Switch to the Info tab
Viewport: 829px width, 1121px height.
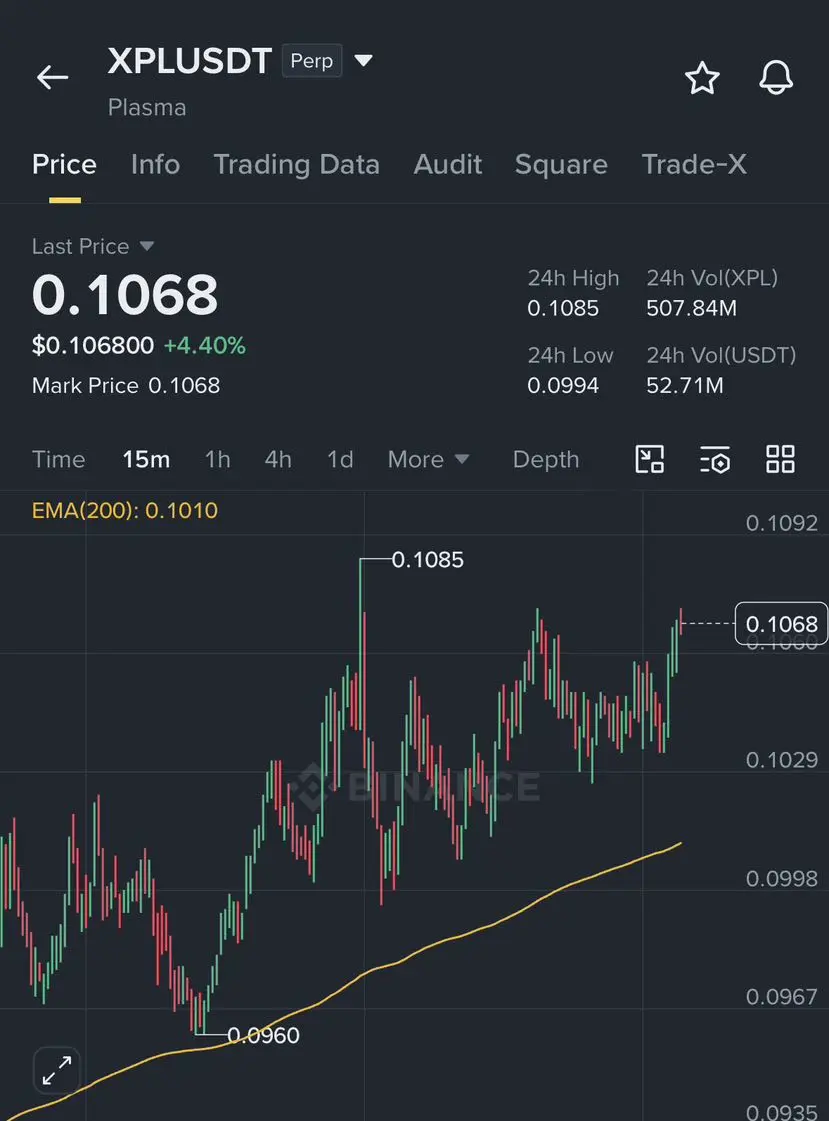155,164
